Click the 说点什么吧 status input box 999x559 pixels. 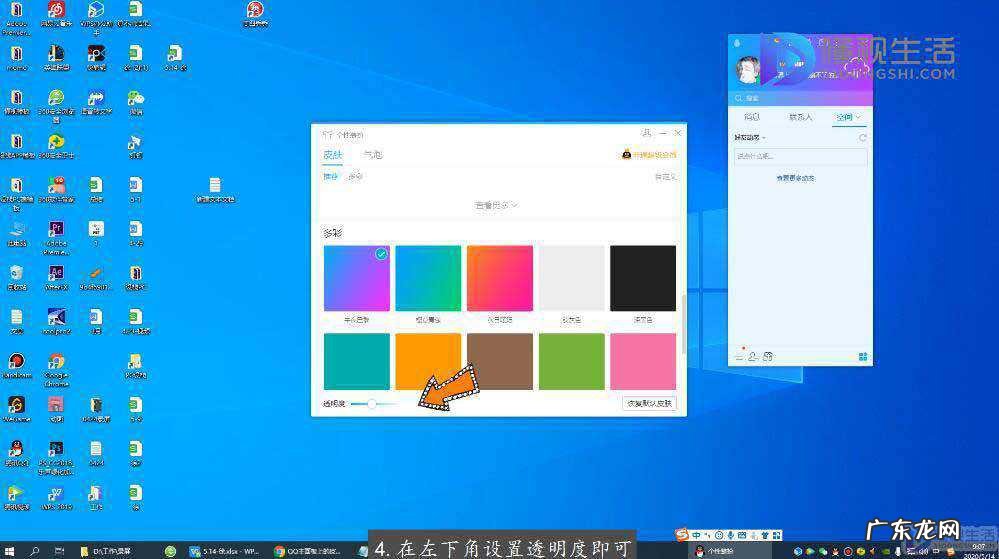point(800,156)
